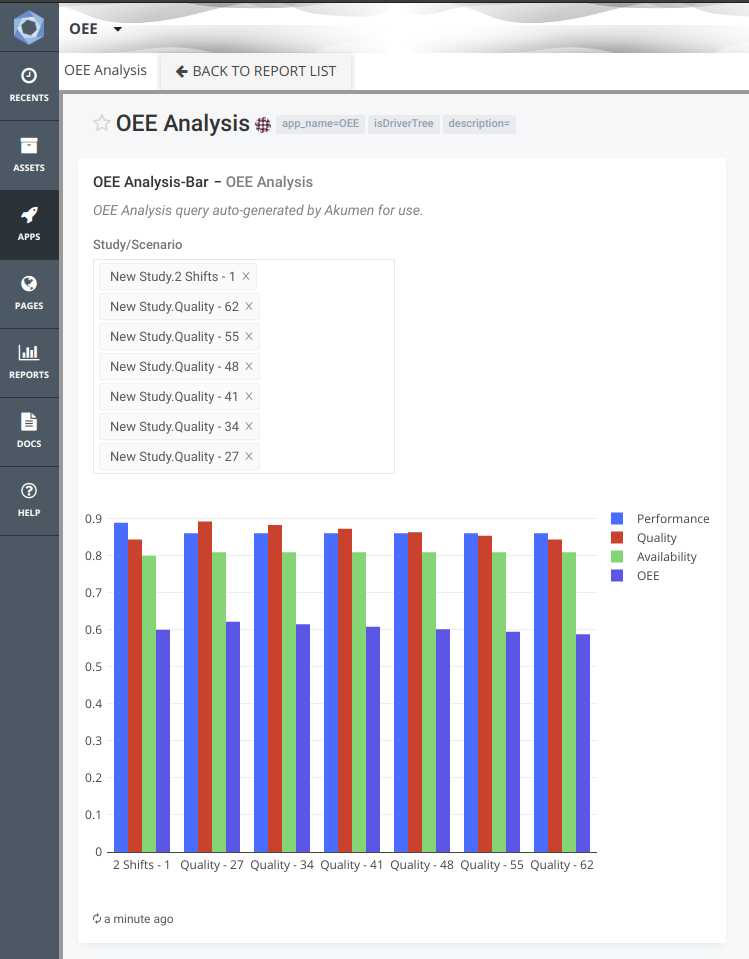Click the Akumen hexagon logo icon
Viewport: 749px width, 959px height.
tap(29, 28)
